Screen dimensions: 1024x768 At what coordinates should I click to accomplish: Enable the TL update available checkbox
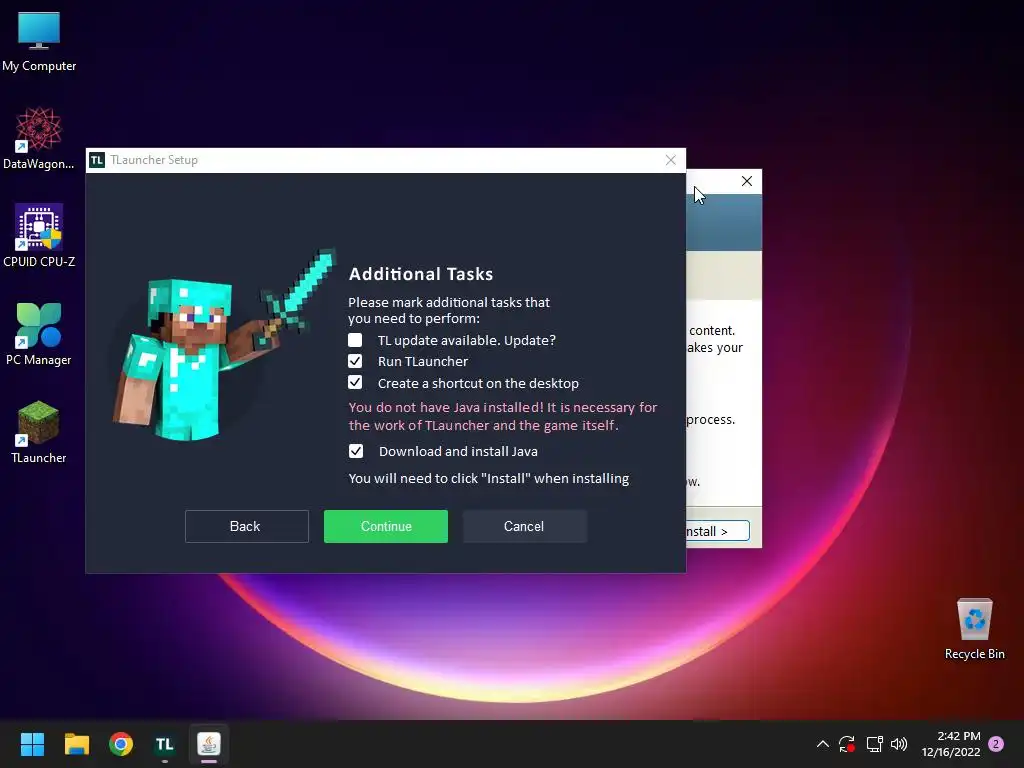click(x=355, y=340)
